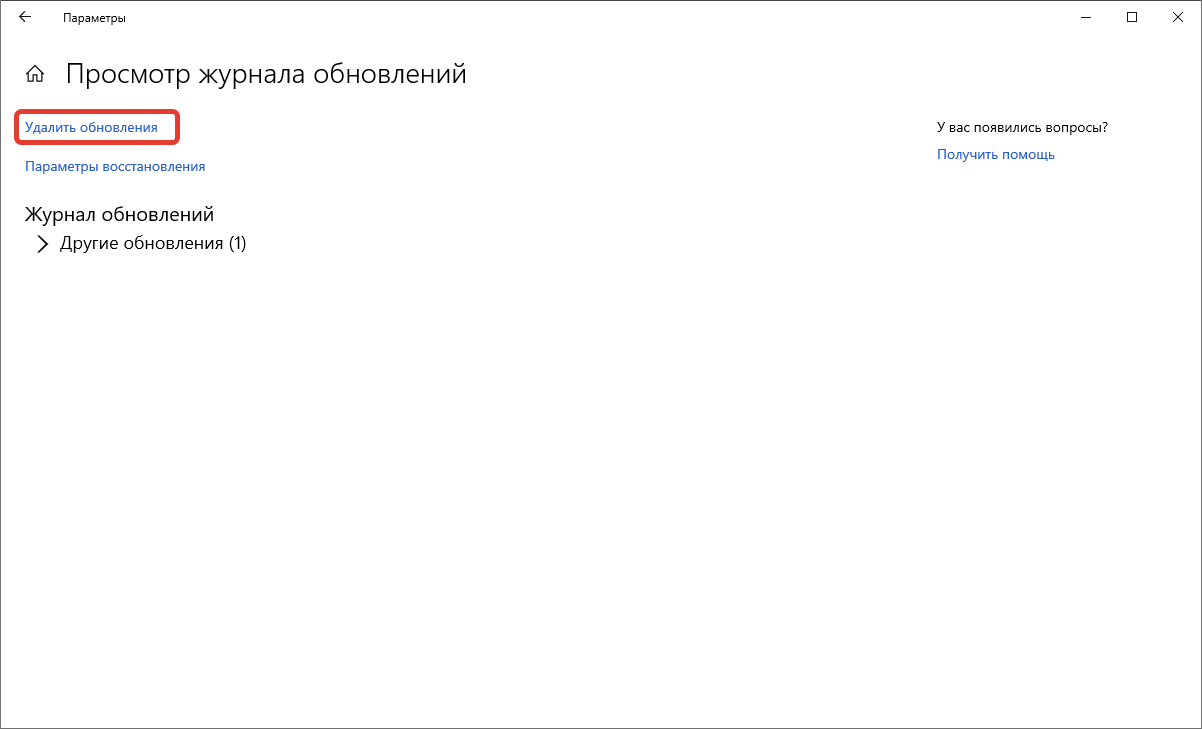
Task: Open the Удалить обновления link
Action: tap(91, 128)
